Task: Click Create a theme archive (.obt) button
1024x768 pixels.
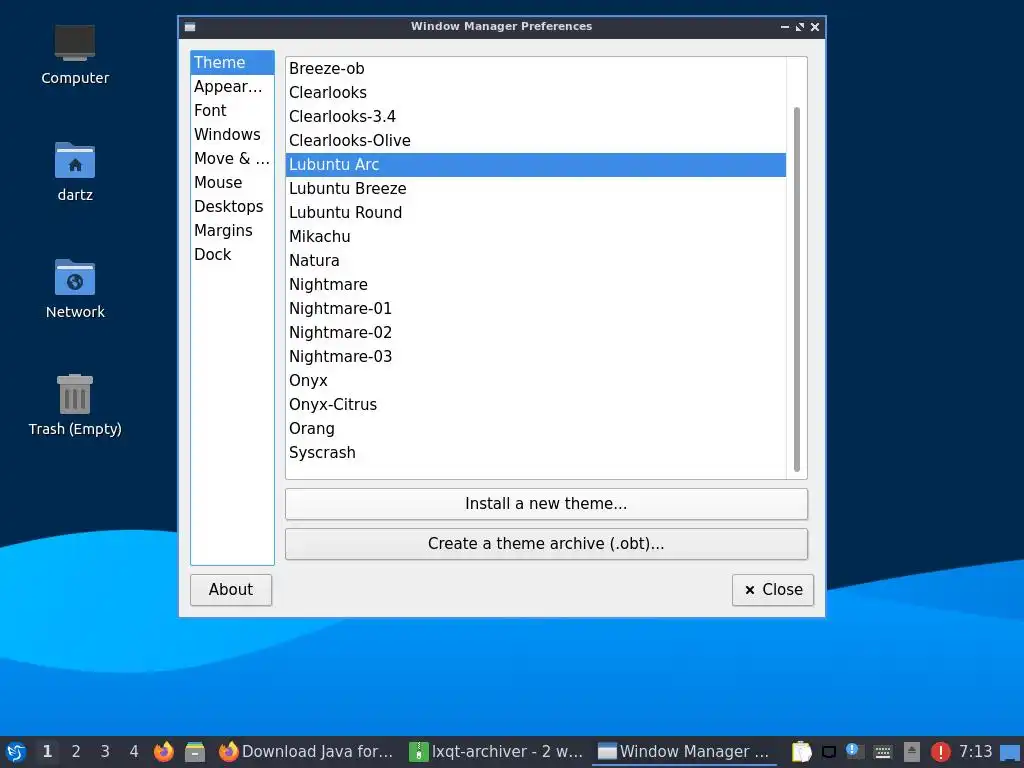Action: [546, 543]
